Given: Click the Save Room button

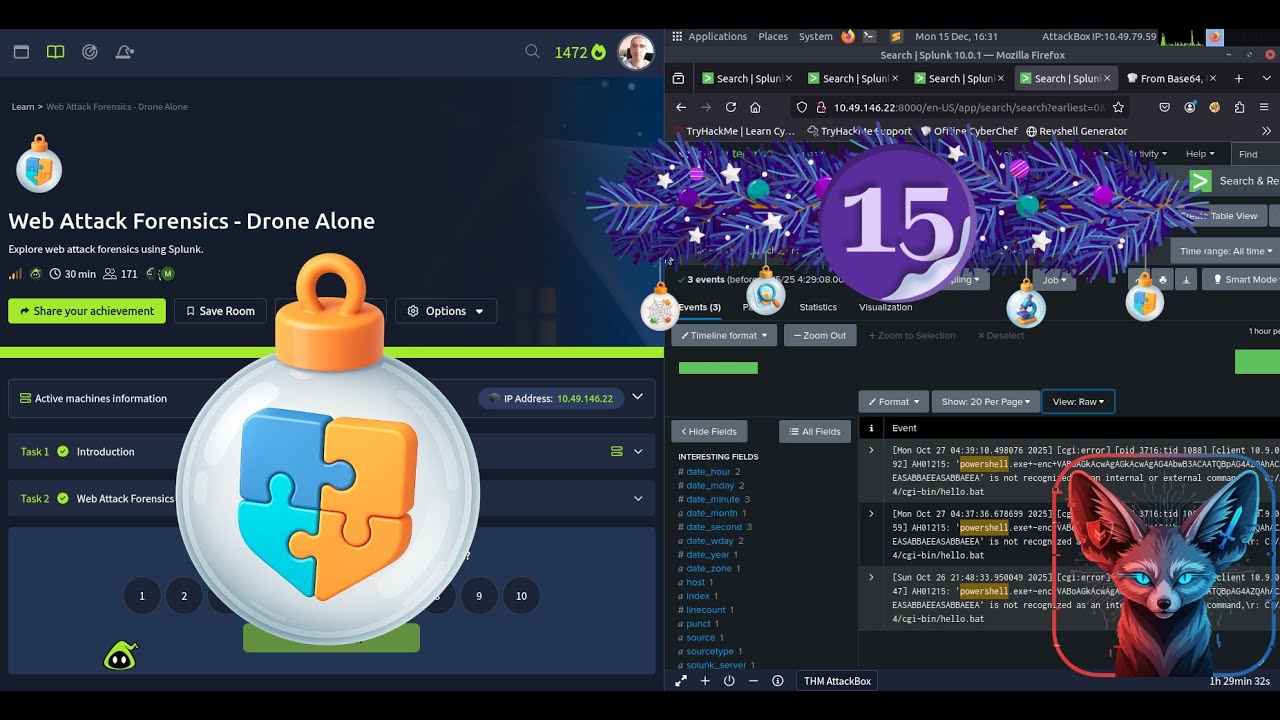Looking at the screenshot, I should (220, 311).
